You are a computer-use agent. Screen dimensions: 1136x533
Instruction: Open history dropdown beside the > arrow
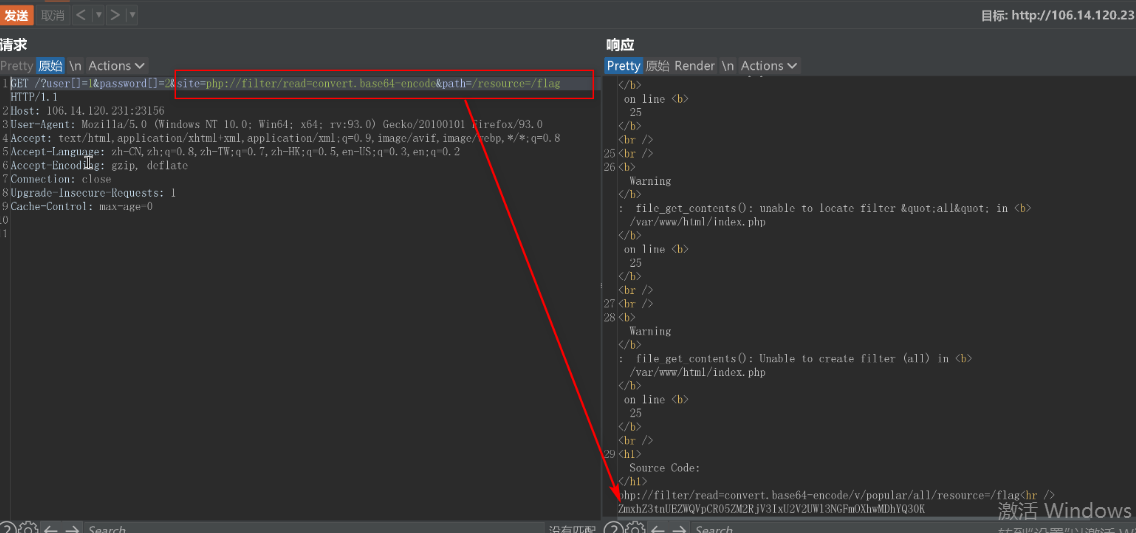[132, 14]
